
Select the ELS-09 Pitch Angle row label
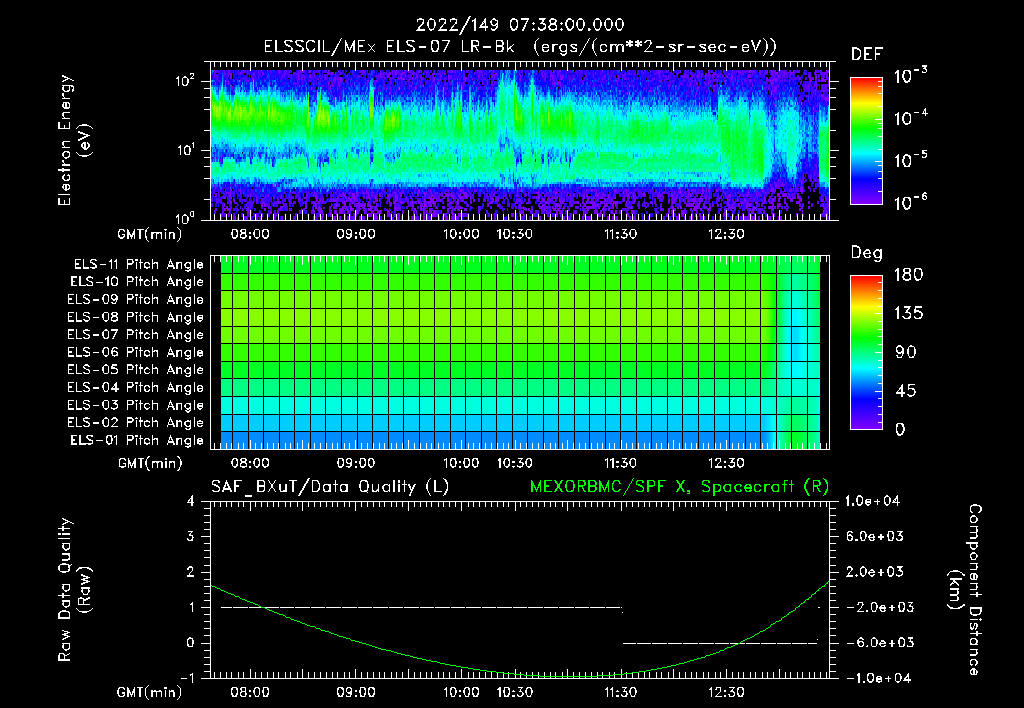[x=136, y=300]
